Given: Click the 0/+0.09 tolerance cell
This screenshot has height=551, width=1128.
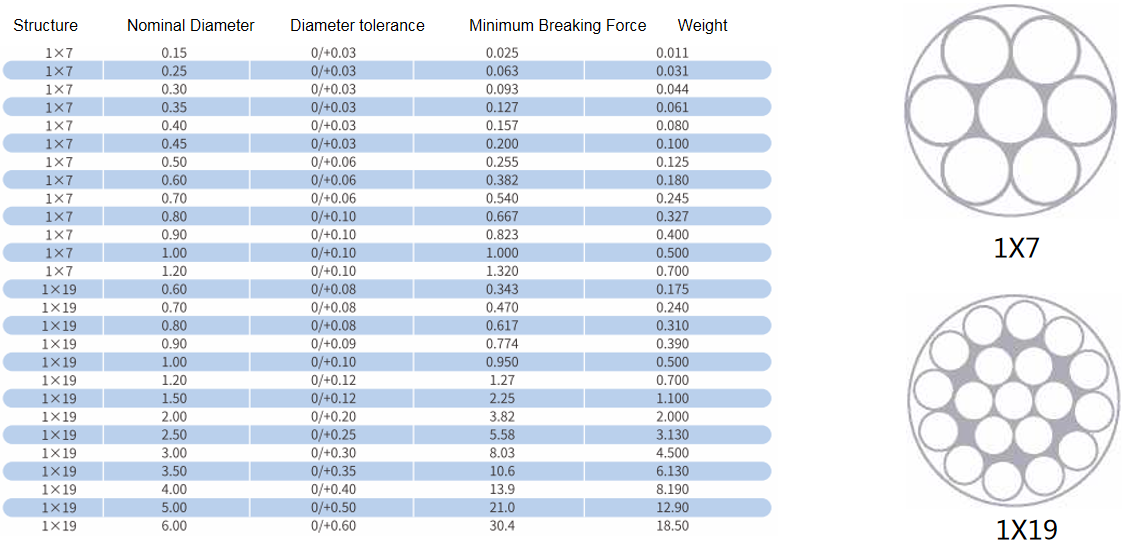Looking at the screenshot, I should (334, 344).
